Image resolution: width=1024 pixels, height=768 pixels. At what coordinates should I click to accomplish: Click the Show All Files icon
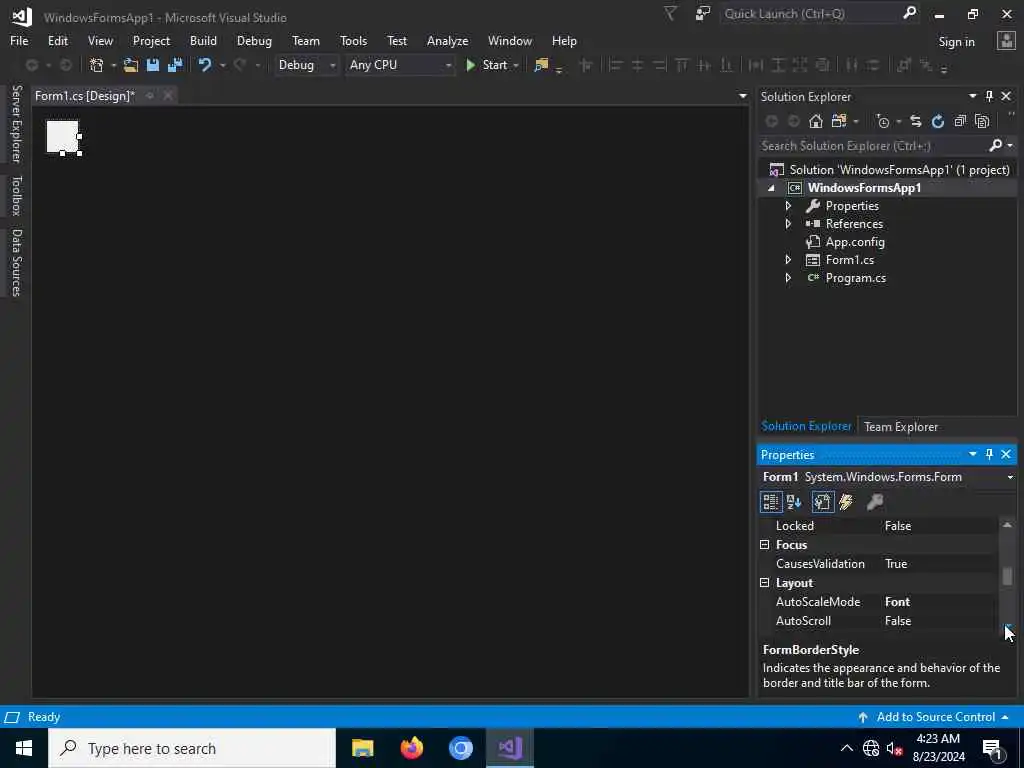click(x=982, y=121)
